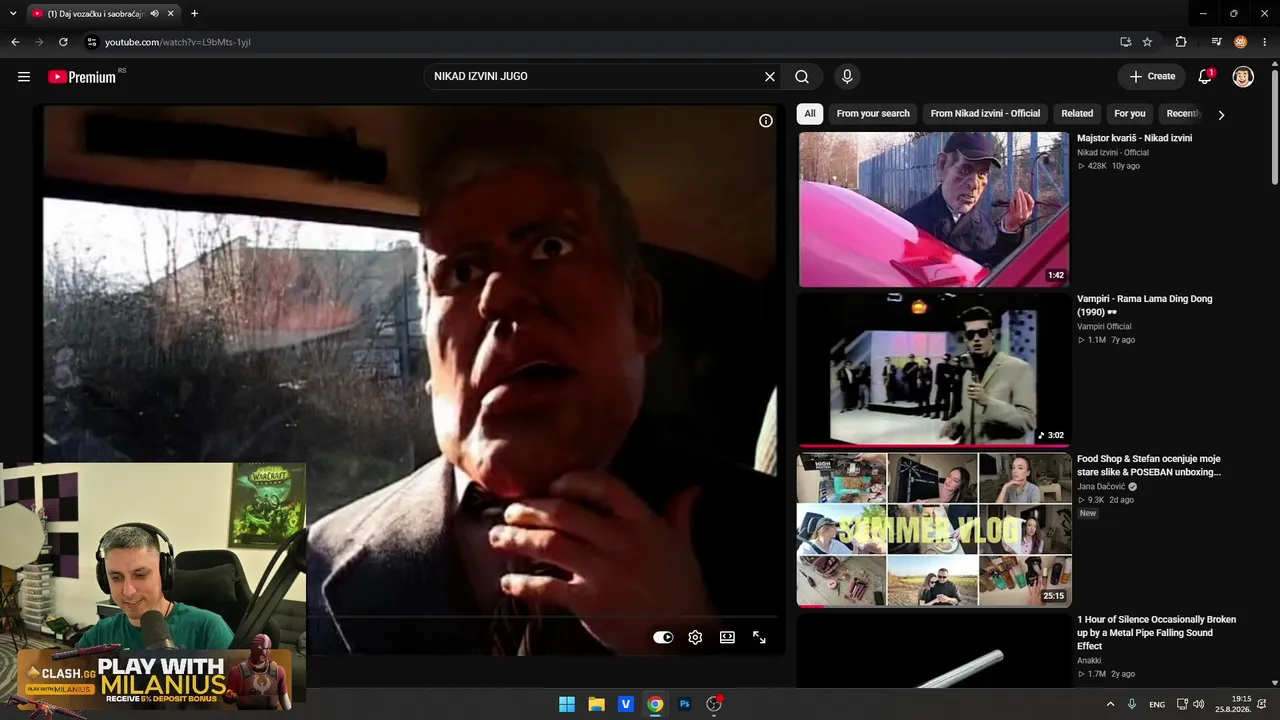
Task: Open Chrome media controls icon
Action: pos(1216,42)
